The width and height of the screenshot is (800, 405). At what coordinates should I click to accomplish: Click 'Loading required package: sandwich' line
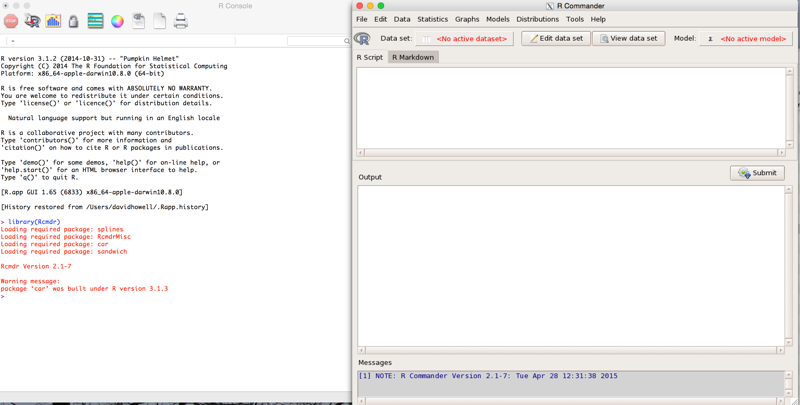(64, 251)
